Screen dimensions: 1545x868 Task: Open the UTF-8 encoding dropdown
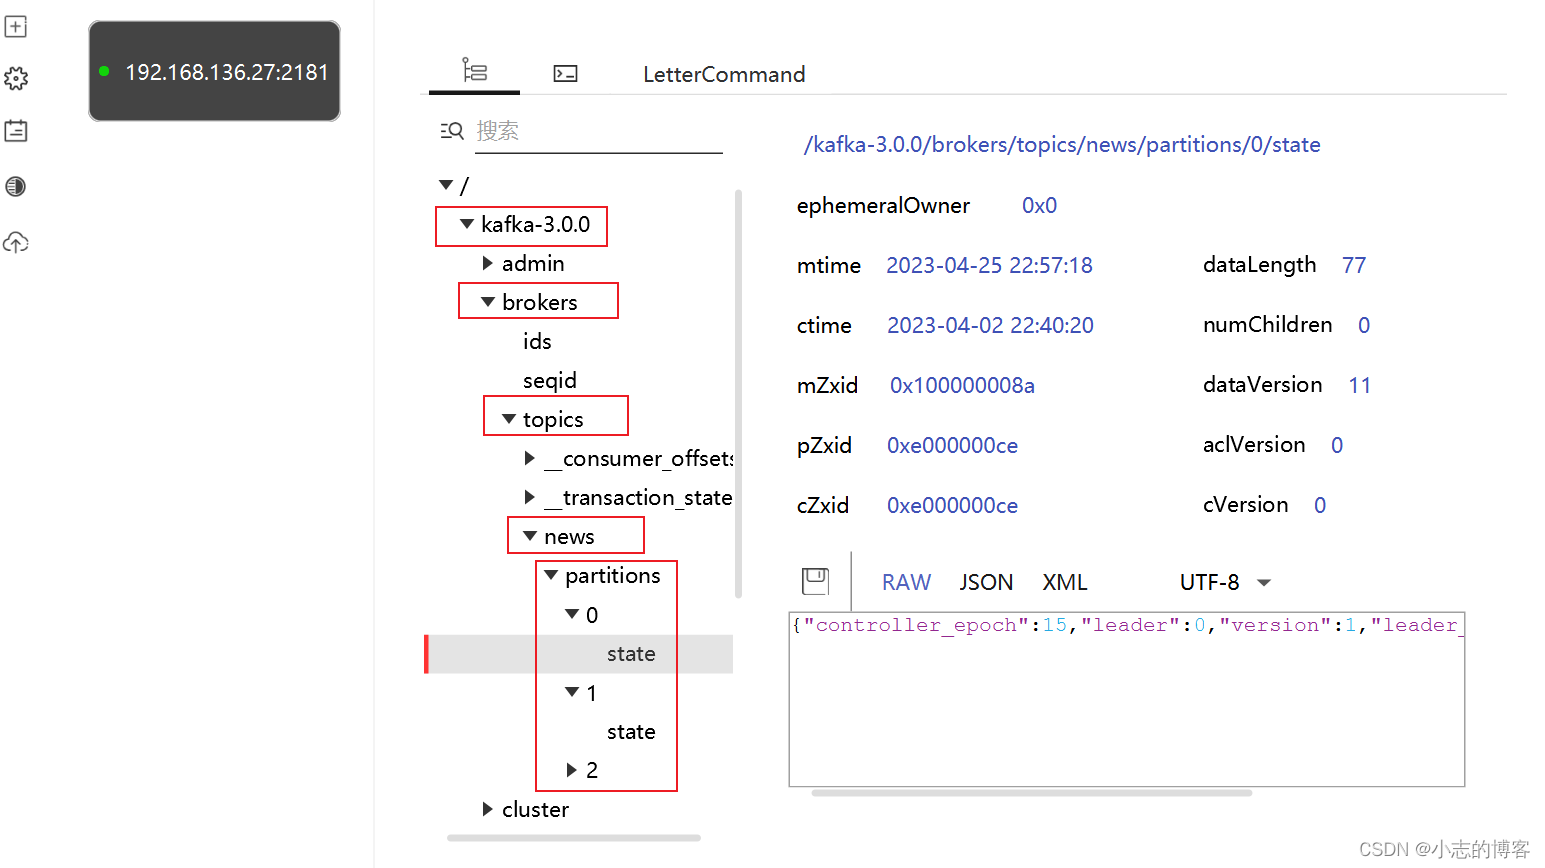1225,583
